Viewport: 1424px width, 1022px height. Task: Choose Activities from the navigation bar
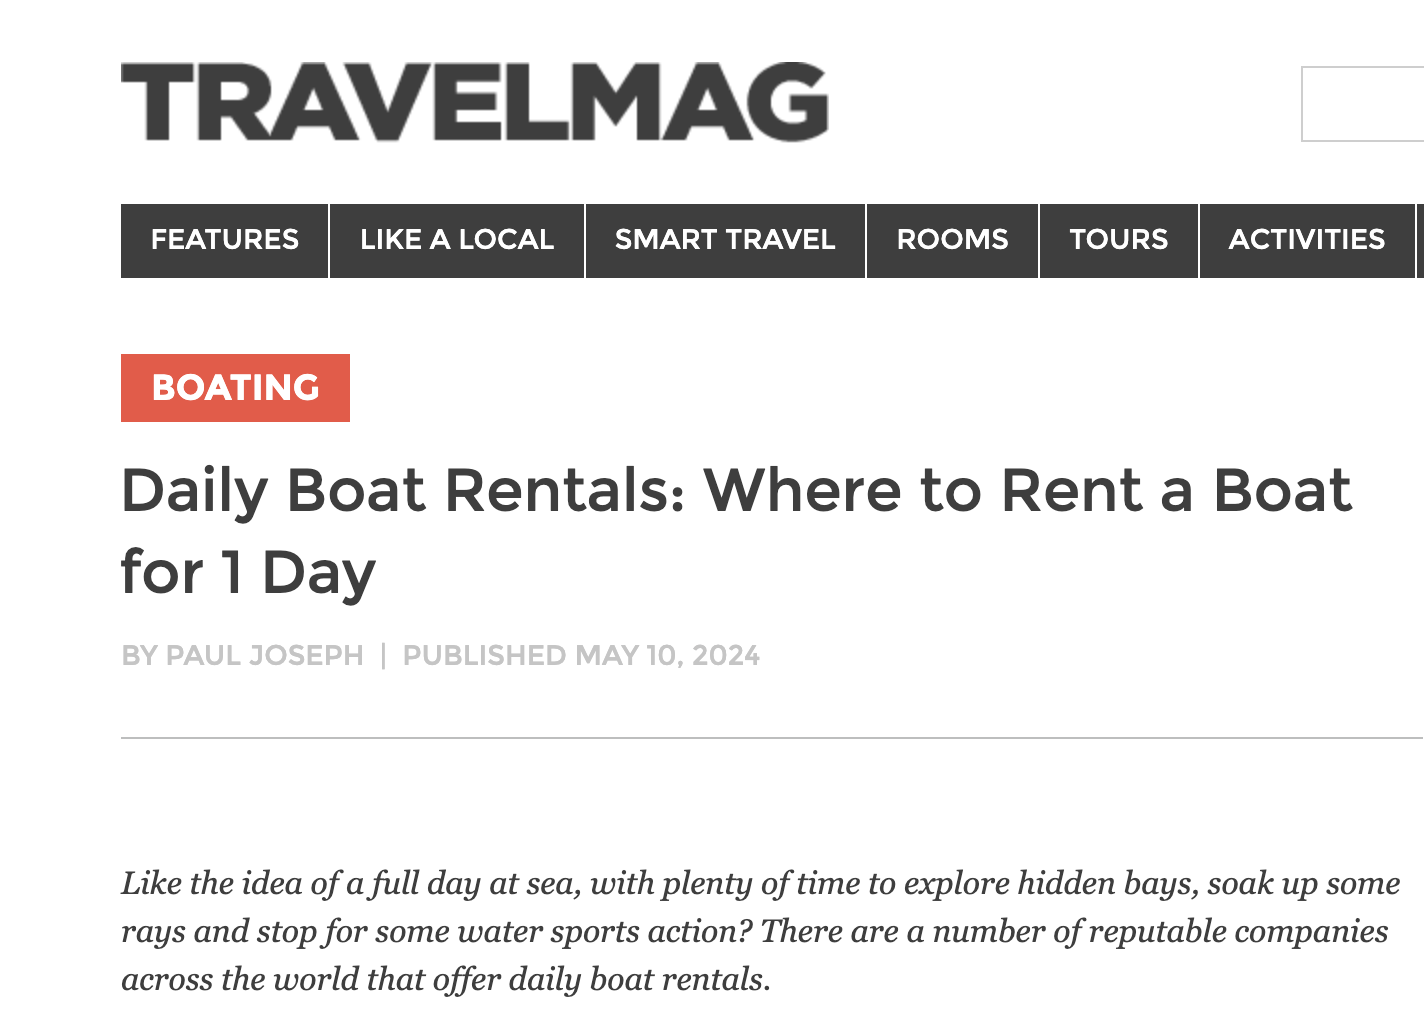[x=1306, y=240]
